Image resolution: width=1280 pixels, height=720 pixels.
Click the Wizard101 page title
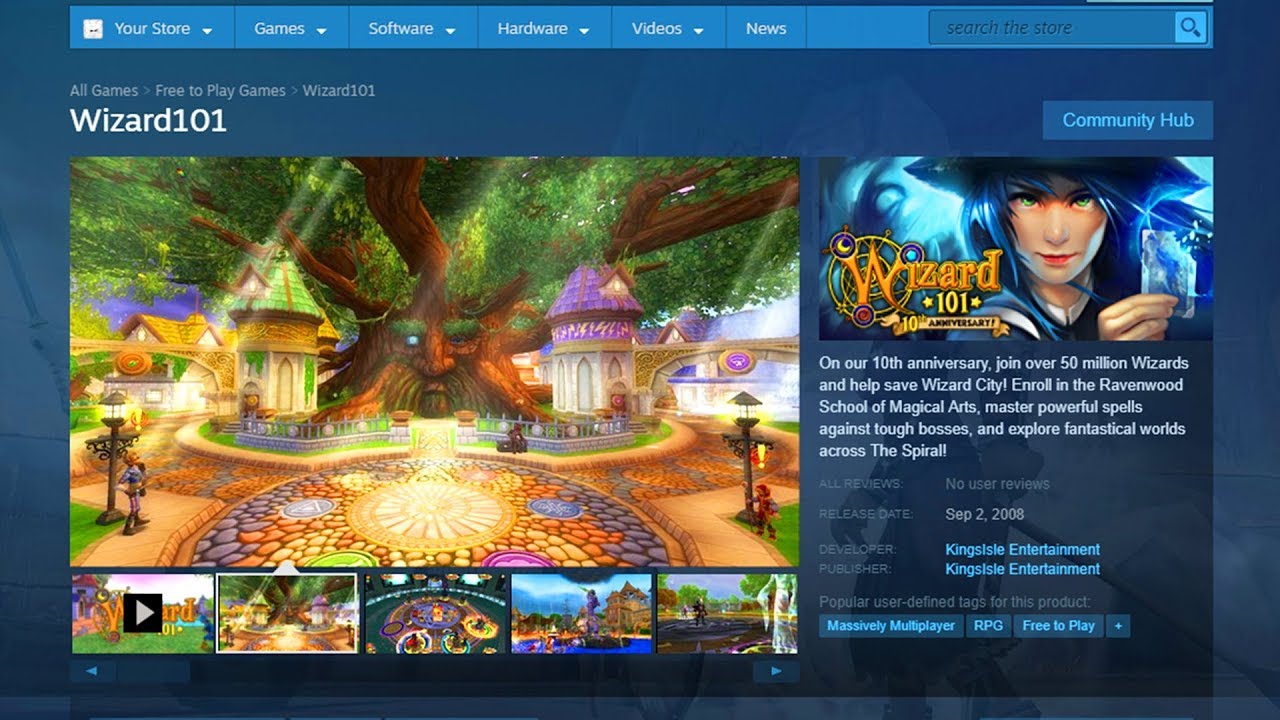[x=148, y=120]
